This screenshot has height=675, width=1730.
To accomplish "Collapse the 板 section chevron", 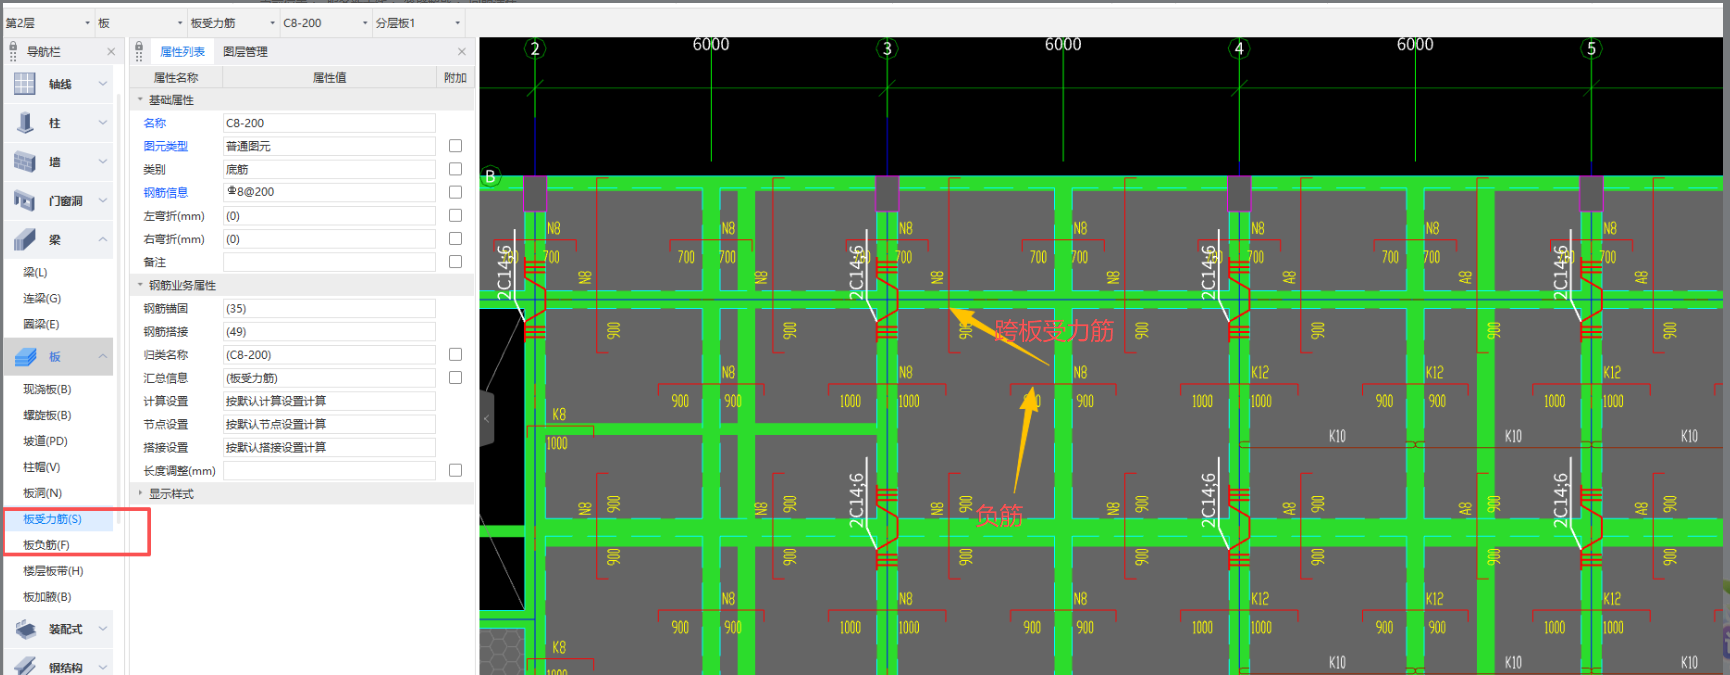I will pyautogui.click(x=103, y=357).
